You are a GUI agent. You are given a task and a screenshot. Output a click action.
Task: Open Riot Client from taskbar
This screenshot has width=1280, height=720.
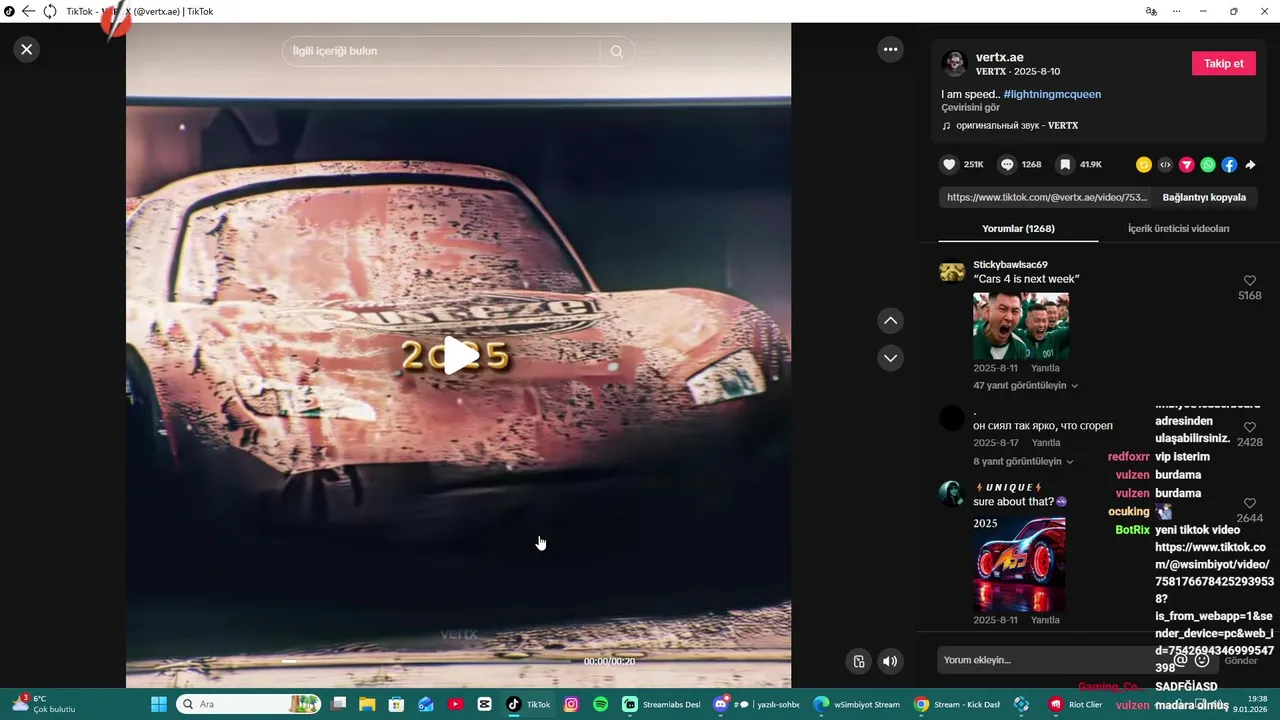1075,704
